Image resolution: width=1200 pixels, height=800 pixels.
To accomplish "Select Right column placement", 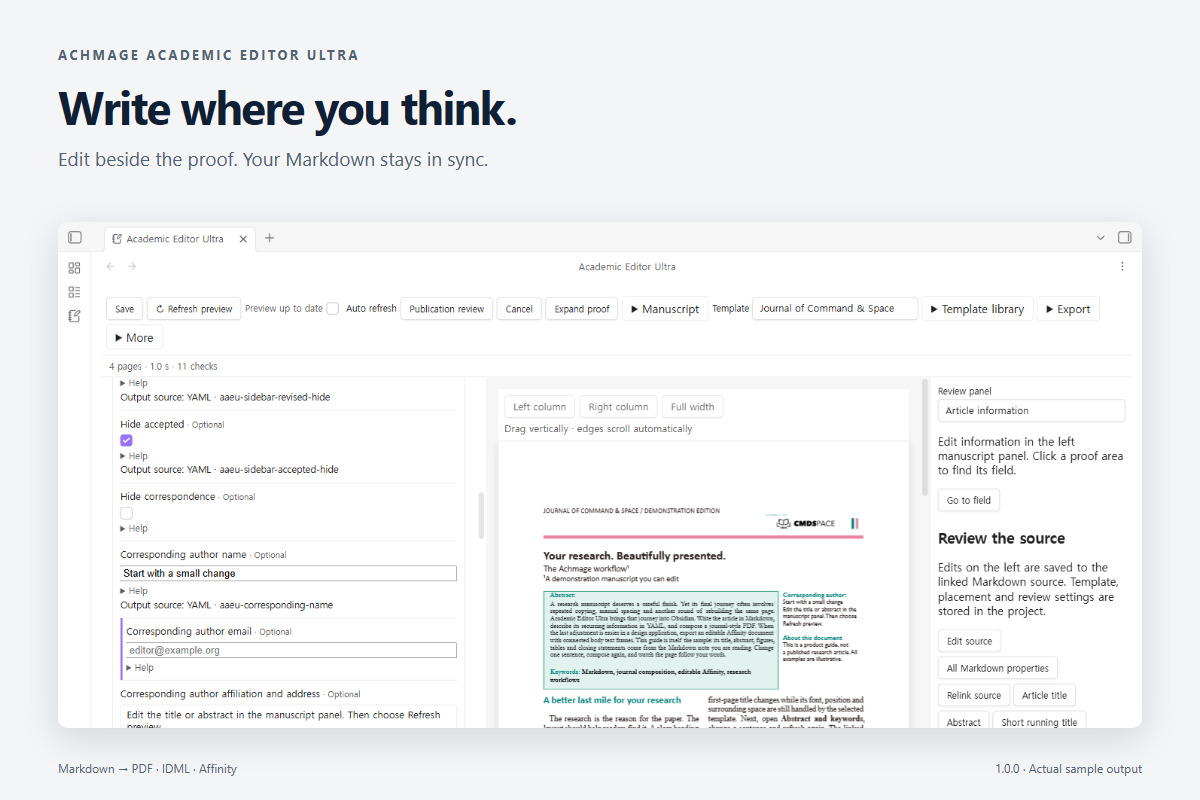I will coord(618,407).
